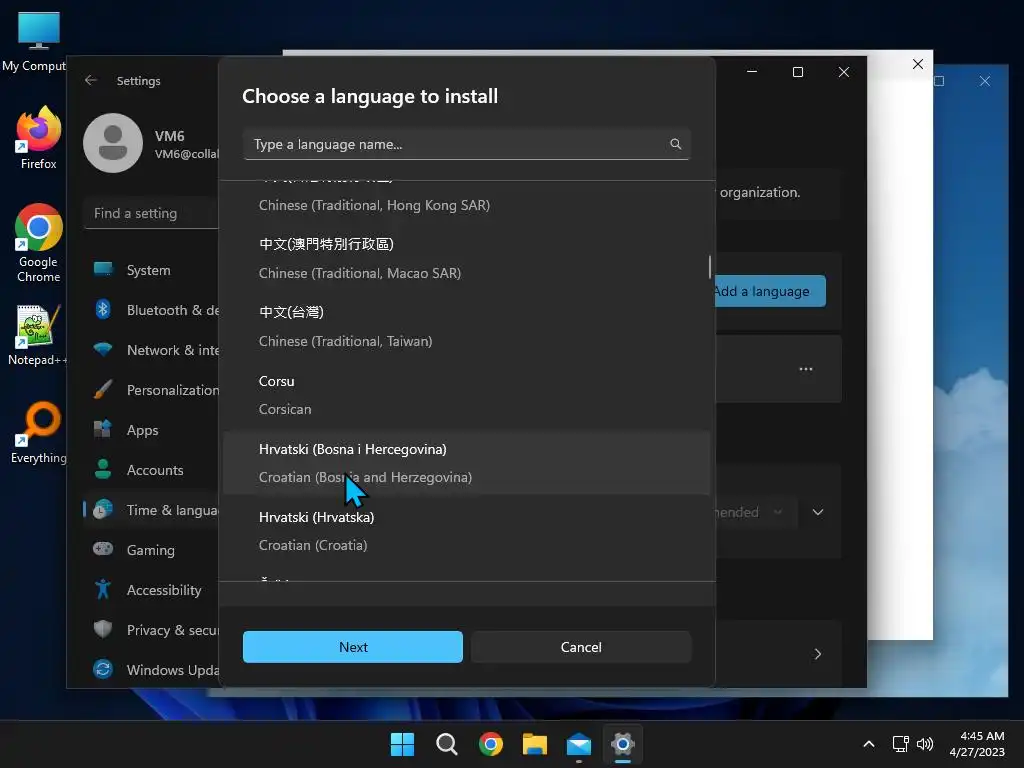
Task: Maximize the Settings window
Action: pyautogui.click(x=797, y=72)
